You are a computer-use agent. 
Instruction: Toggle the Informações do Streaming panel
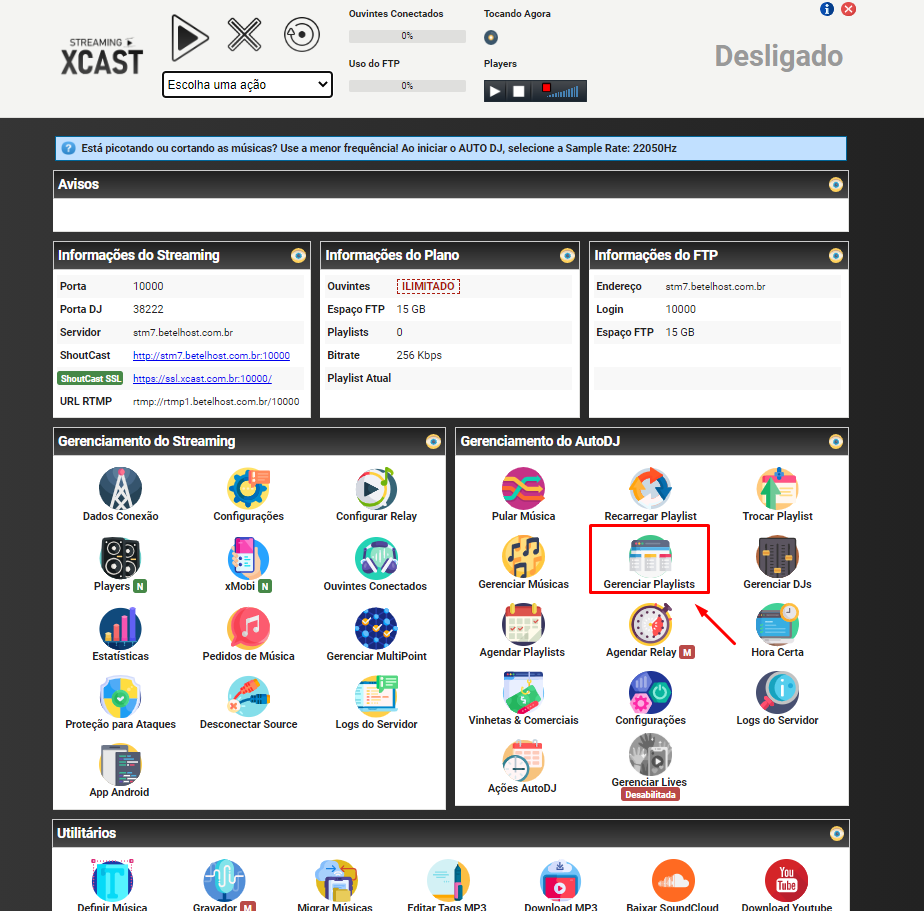pyautogui.click(x=298, y=256)
